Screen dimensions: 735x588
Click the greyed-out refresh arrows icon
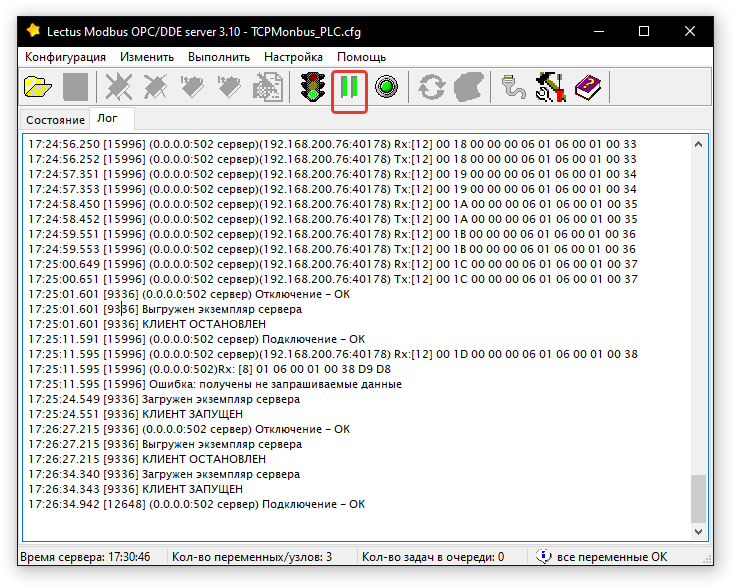(x=431, y=87)
